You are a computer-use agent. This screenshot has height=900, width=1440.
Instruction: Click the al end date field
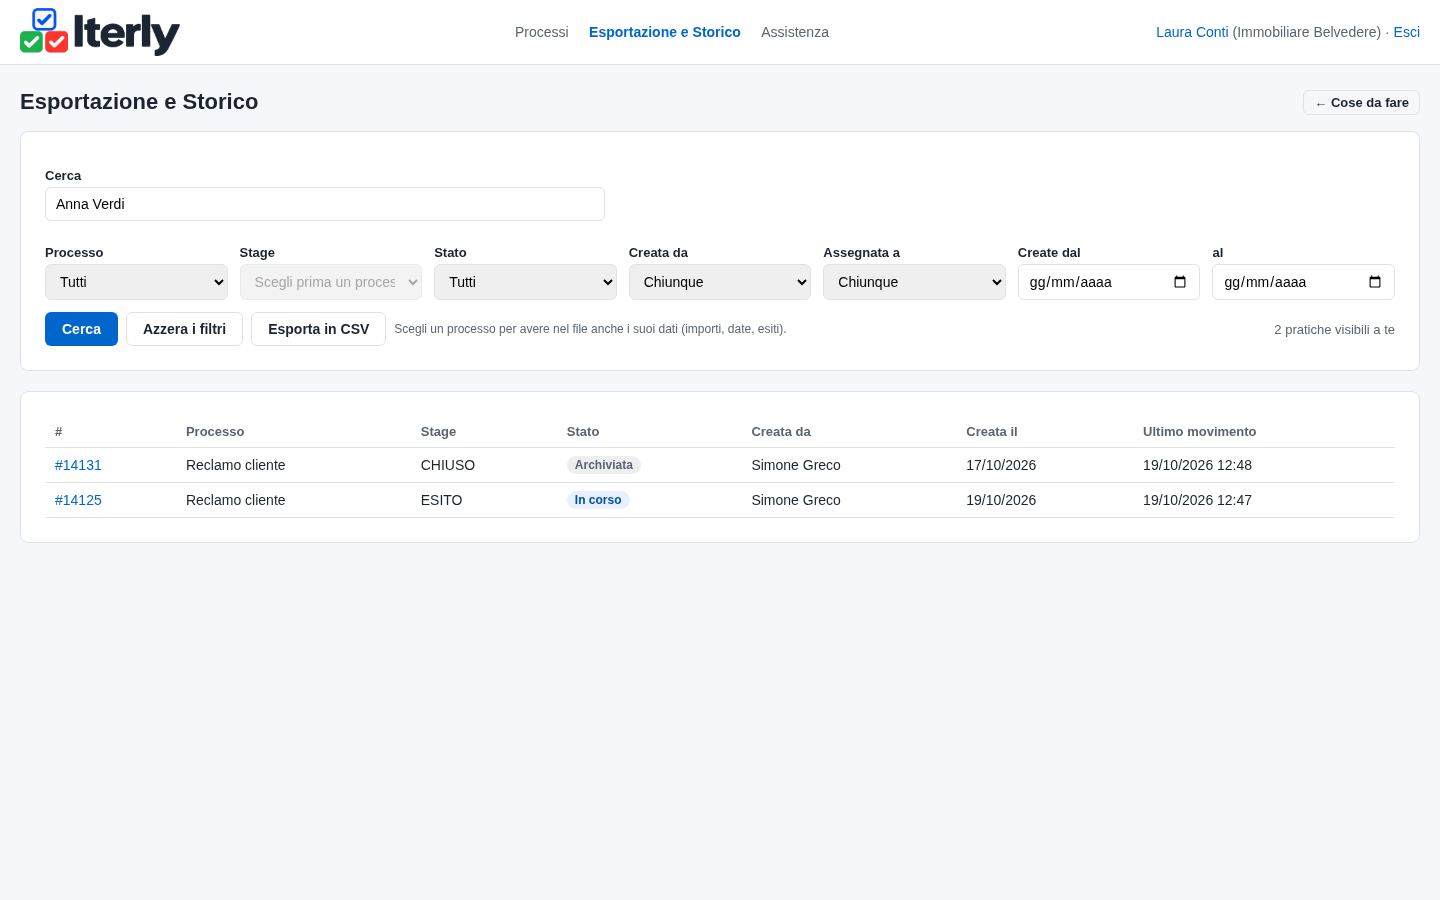point(1303,282)
